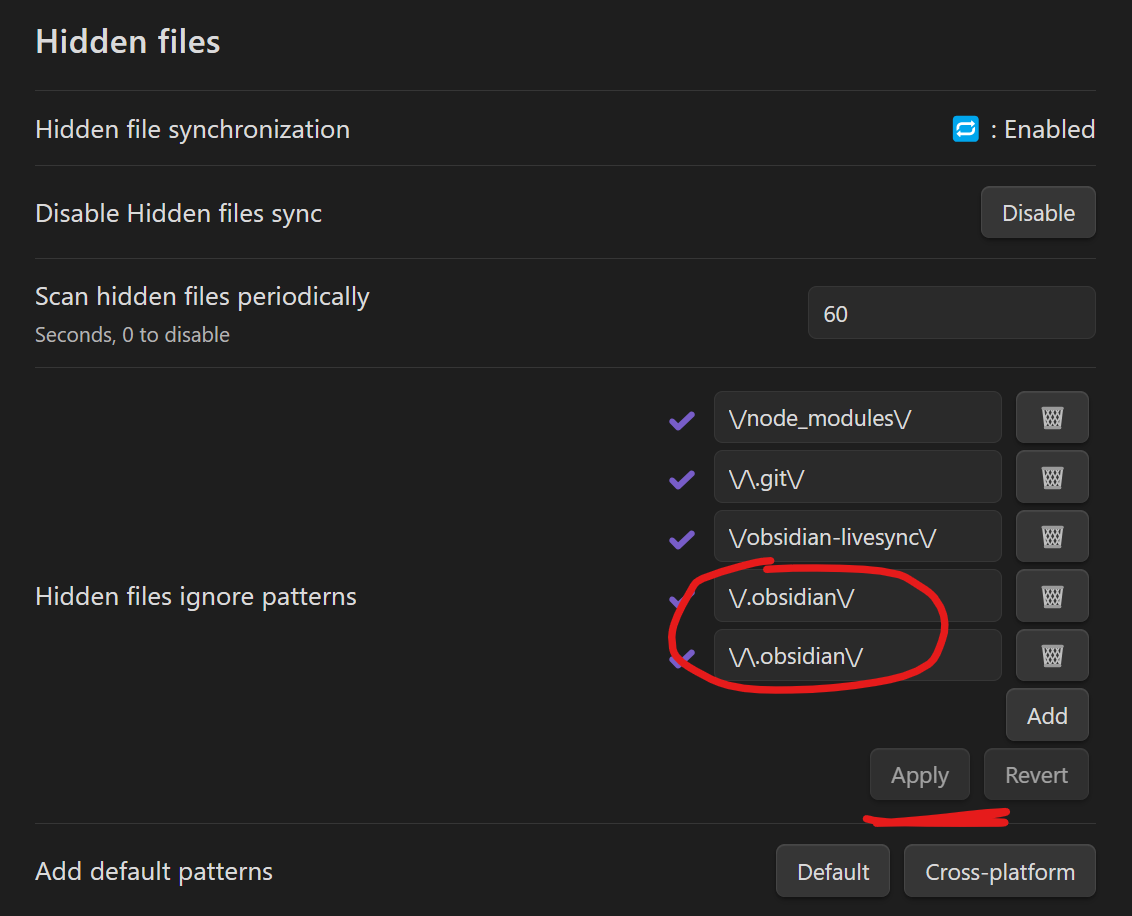Screen dimensions: 1132x916
Task: Click the checkmark beside \/\.git\/ pattern
Action: click(682, 481)
